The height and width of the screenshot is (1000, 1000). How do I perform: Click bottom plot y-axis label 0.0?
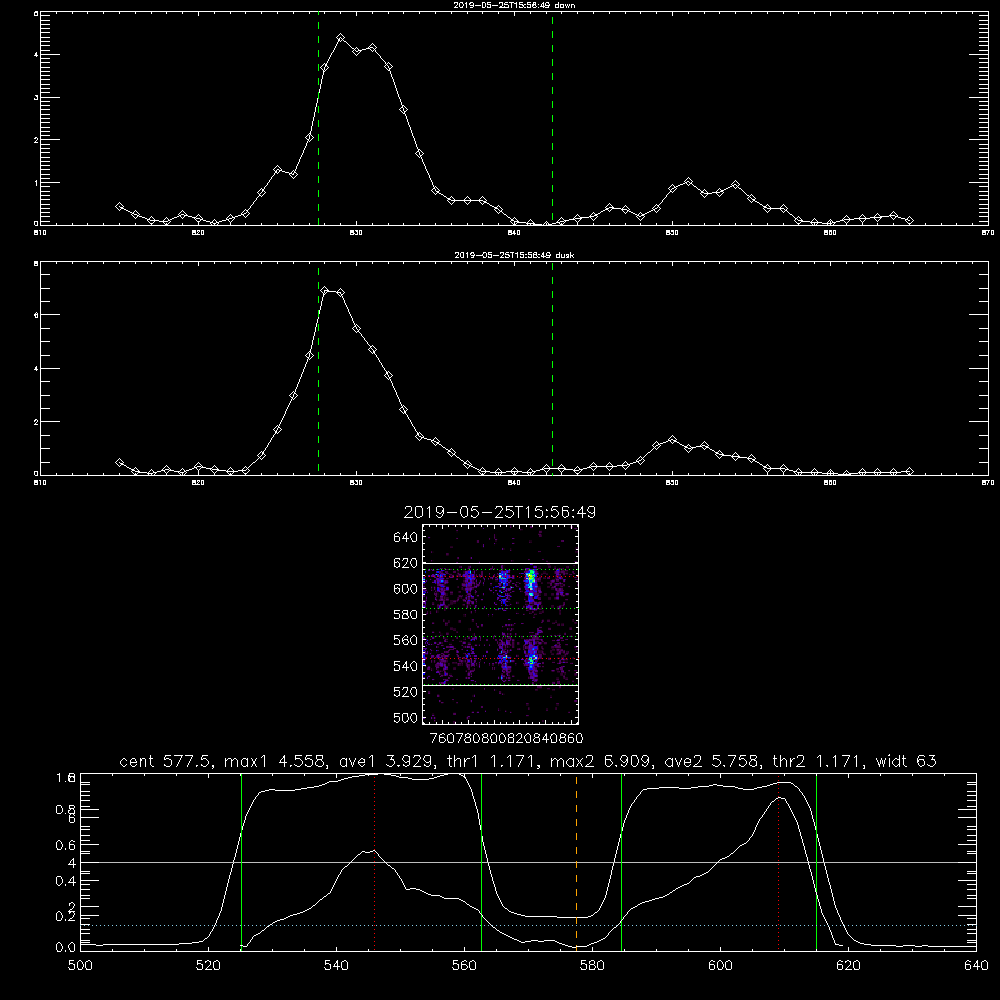66,948
